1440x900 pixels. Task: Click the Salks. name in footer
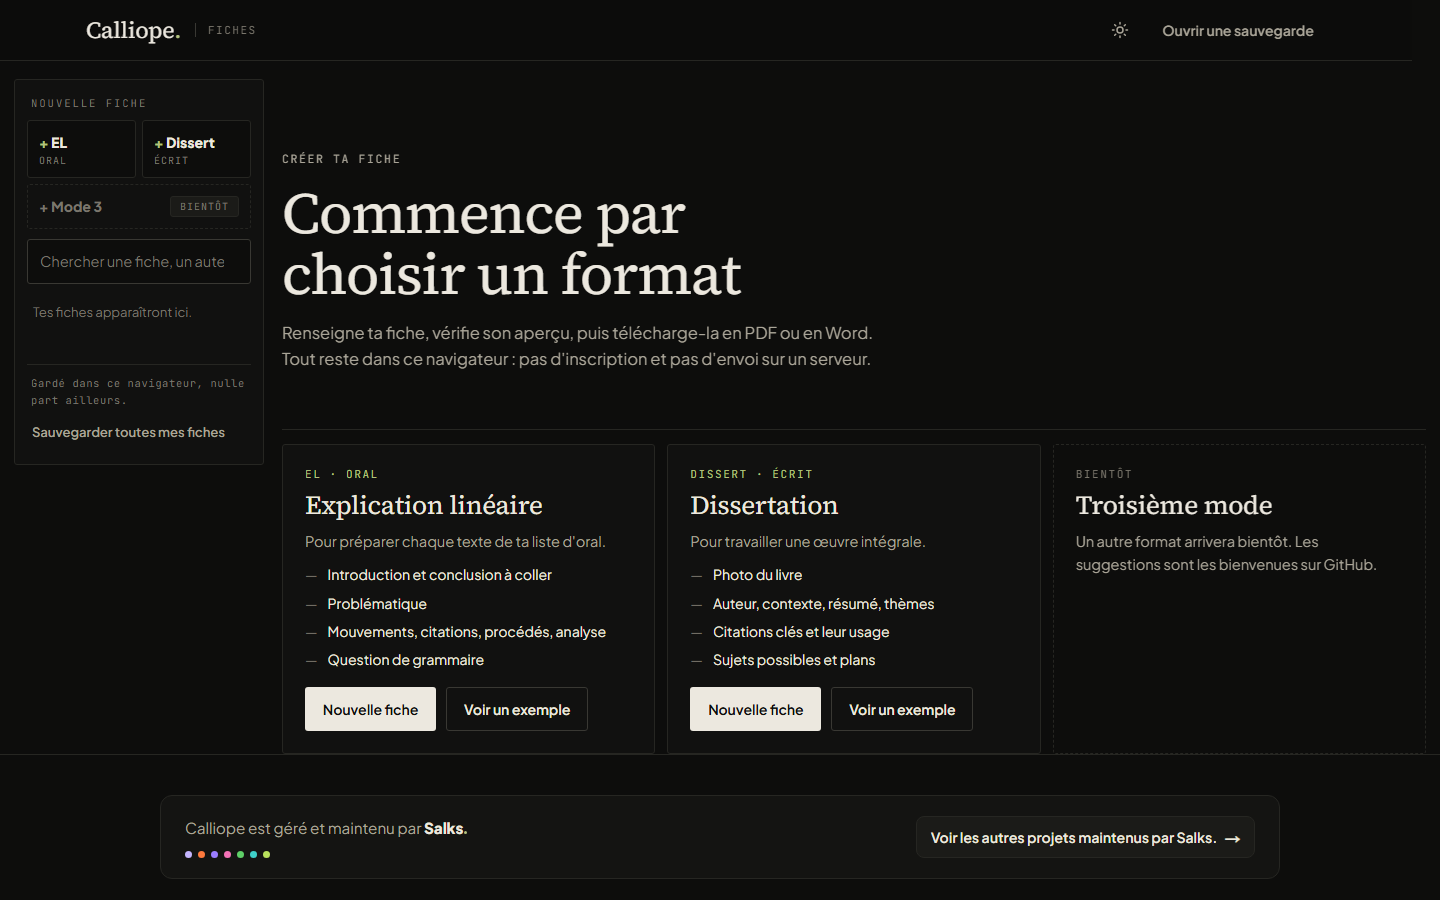pos(446,828)
